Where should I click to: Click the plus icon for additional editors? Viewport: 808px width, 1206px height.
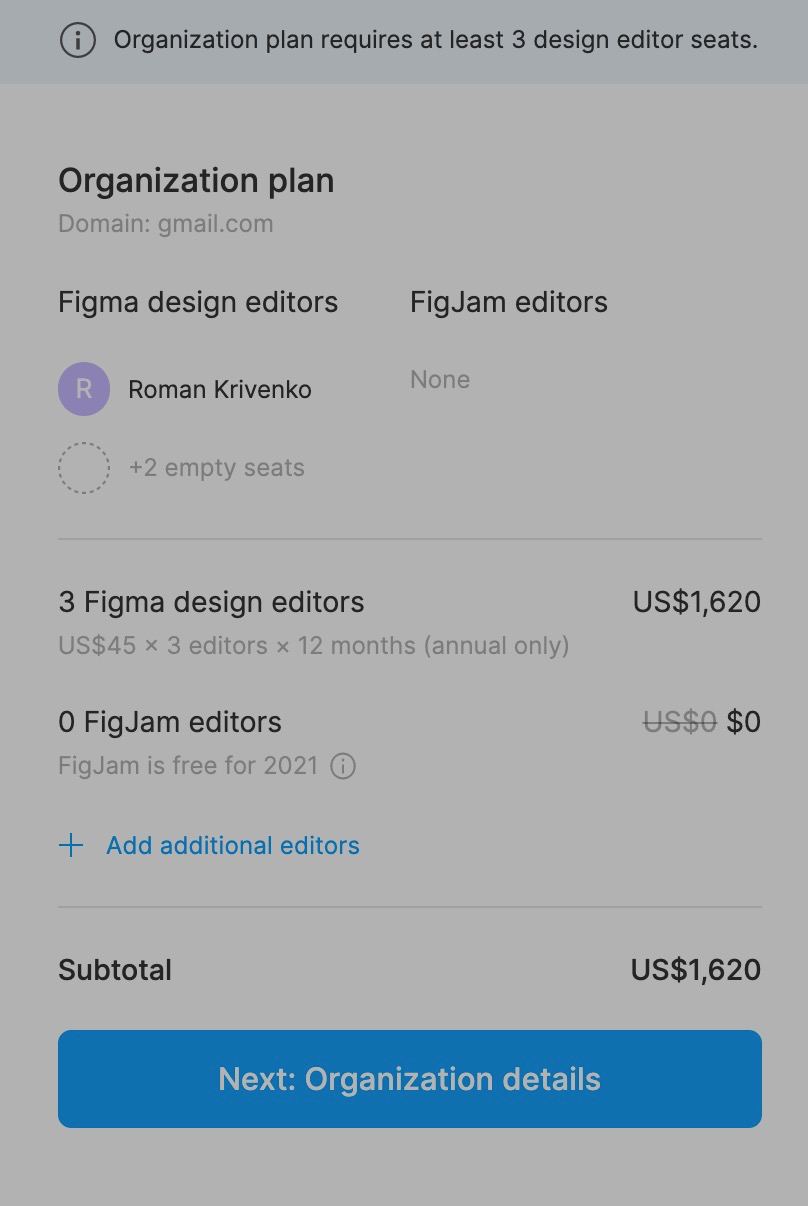coord(71,846)
